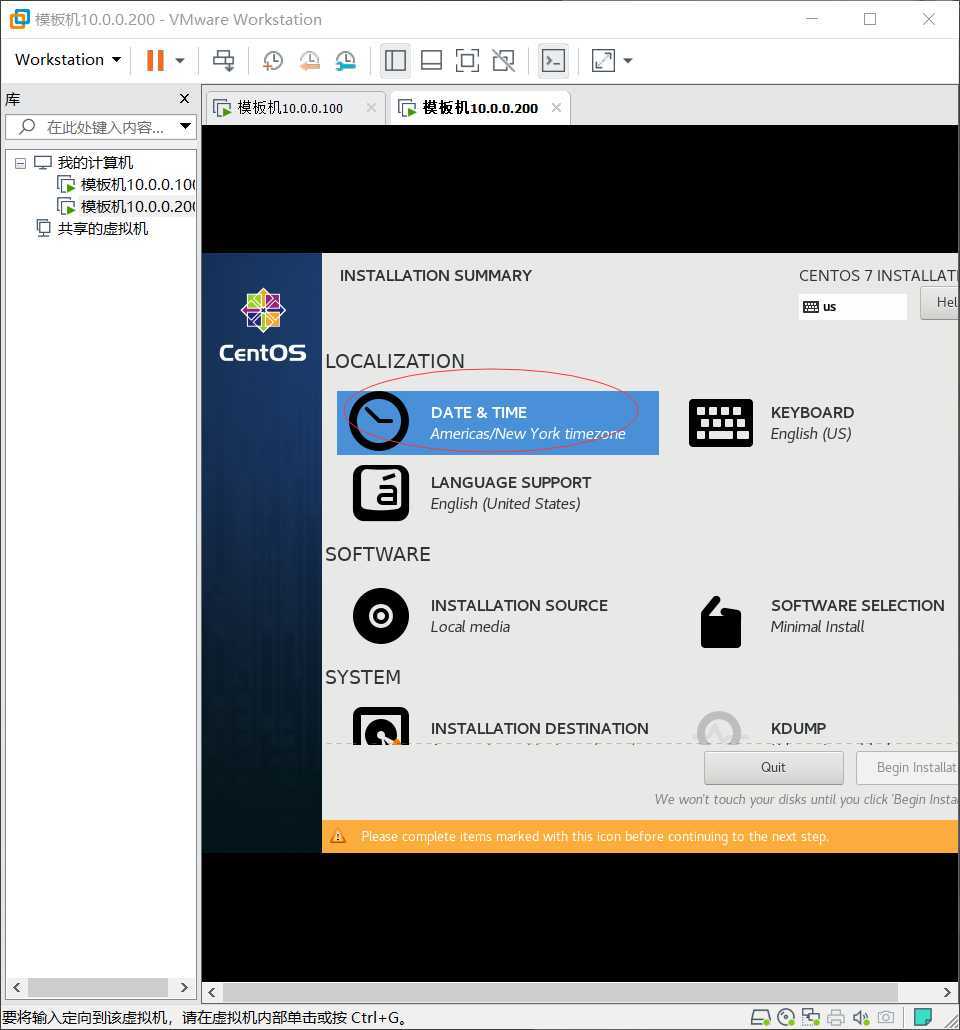960x1030 pixels.
Task: Maximize the VMware Workstation window
Action: pos(869,19)
